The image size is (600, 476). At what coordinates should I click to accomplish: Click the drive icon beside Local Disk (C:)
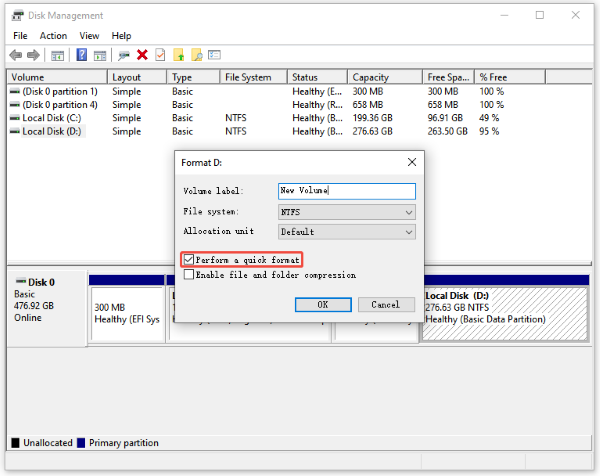[x=15, y=118]
